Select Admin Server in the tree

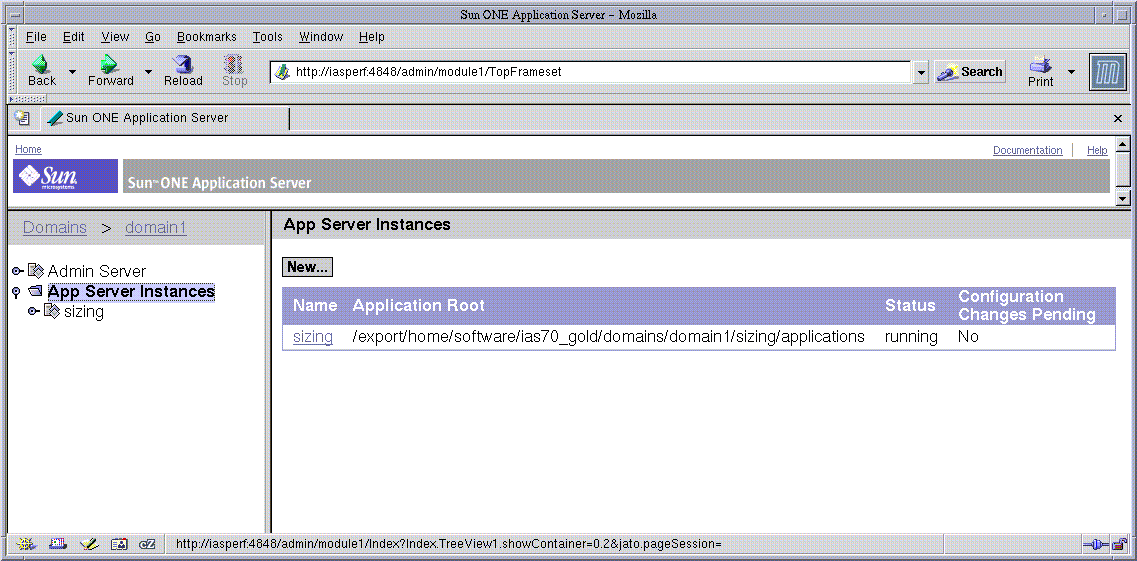[x=96, y=271]
